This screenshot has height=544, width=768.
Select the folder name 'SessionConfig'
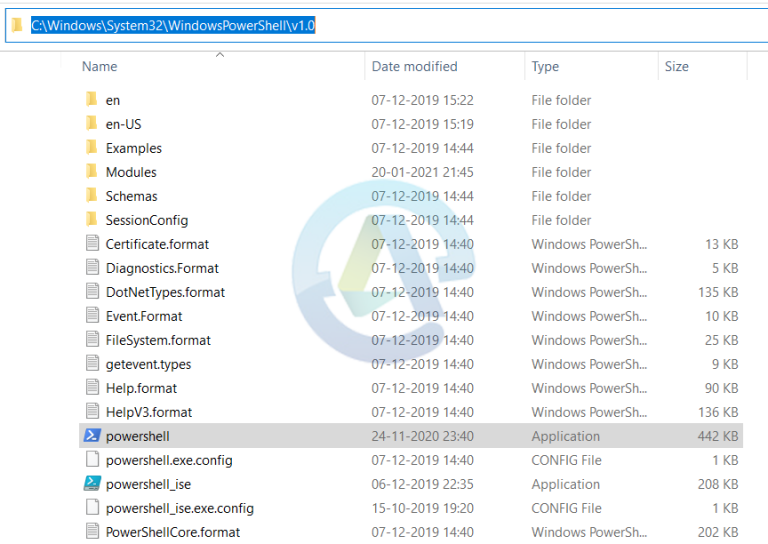click(147, 220)
